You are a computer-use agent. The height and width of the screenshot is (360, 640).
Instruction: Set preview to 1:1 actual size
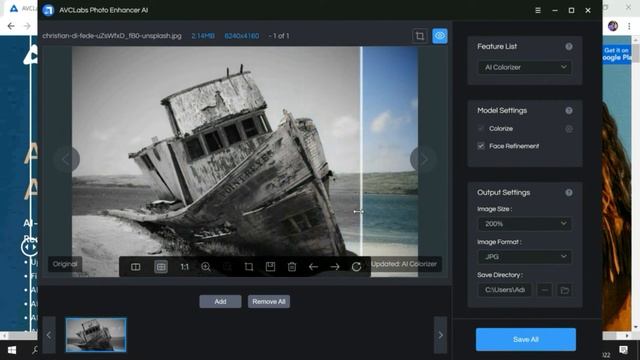coord(184,267)
